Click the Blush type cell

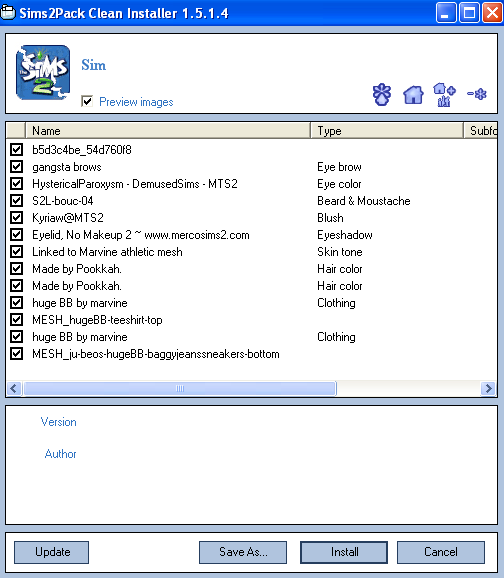330,217
